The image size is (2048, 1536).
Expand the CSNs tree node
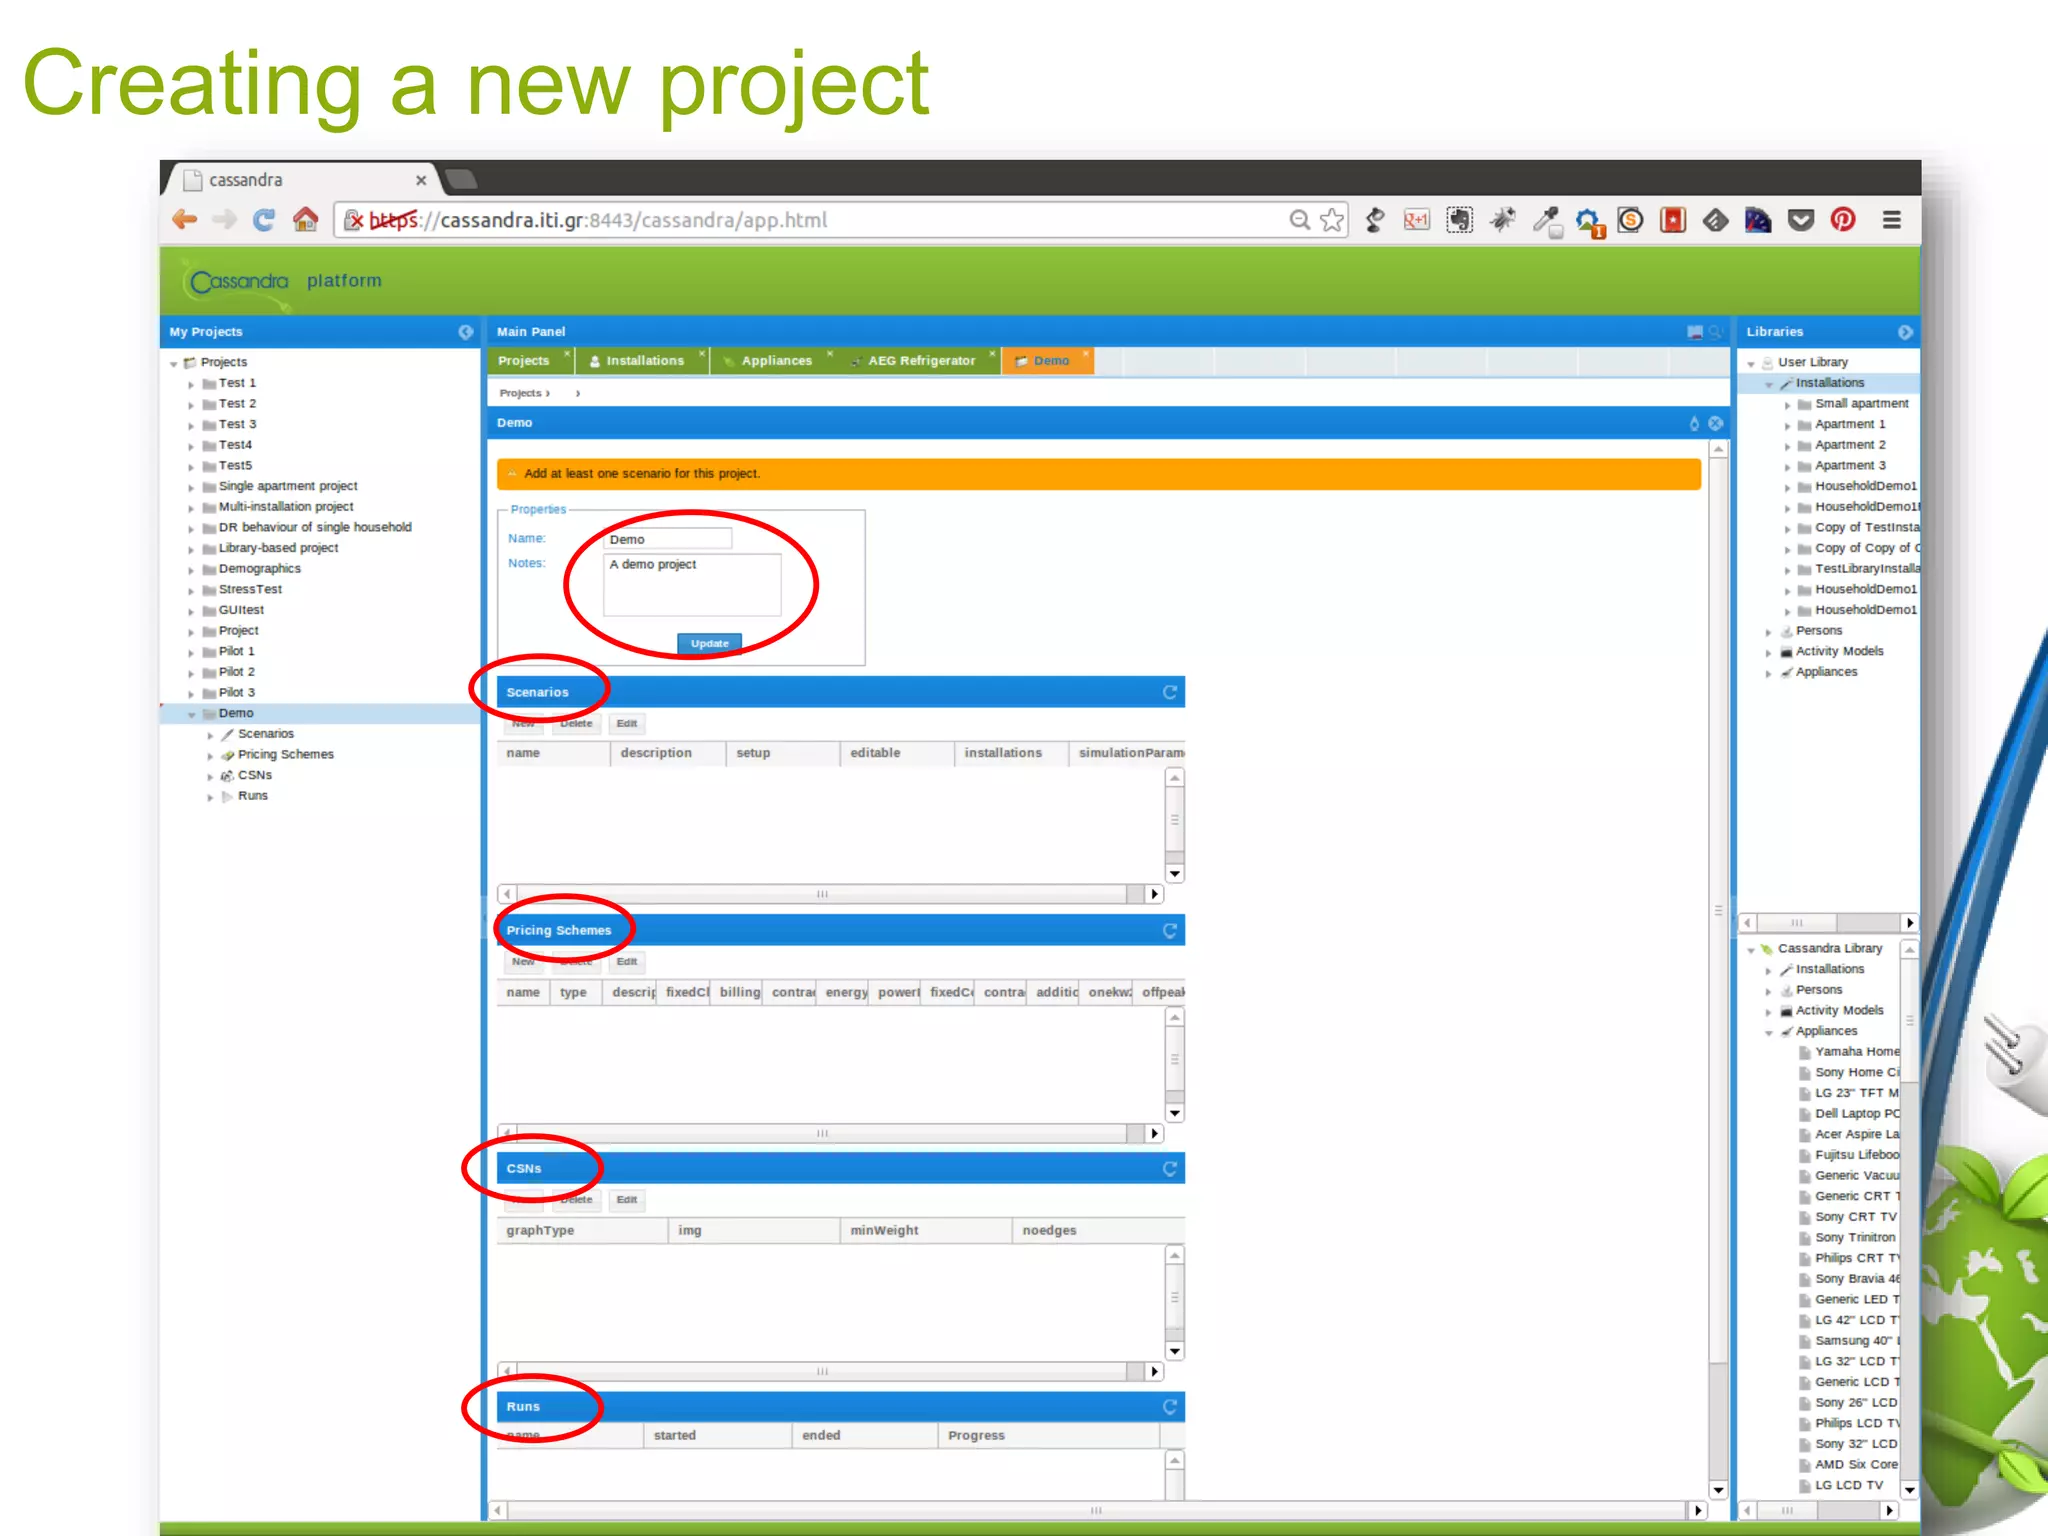point(210,776)
